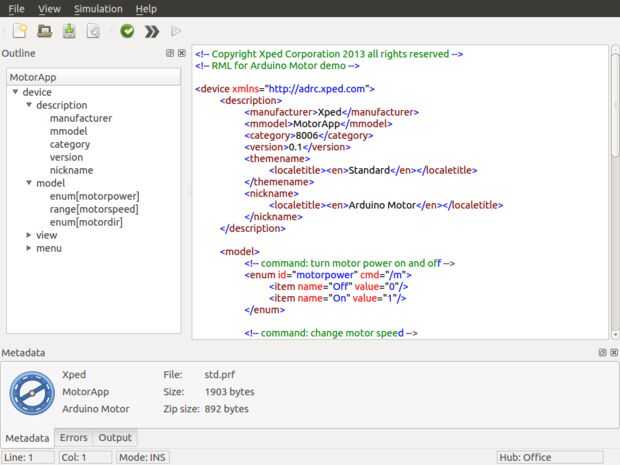
Task: Click the item name Off line
Action: point(338,286)
